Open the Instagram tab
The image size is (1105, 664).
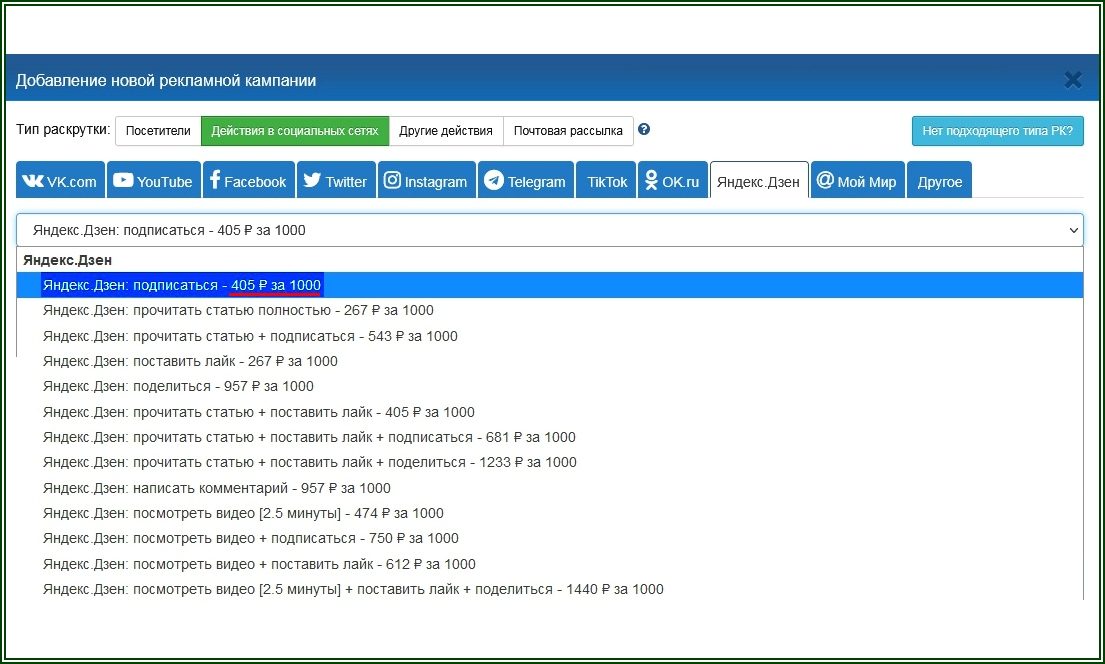pos(426,180)
